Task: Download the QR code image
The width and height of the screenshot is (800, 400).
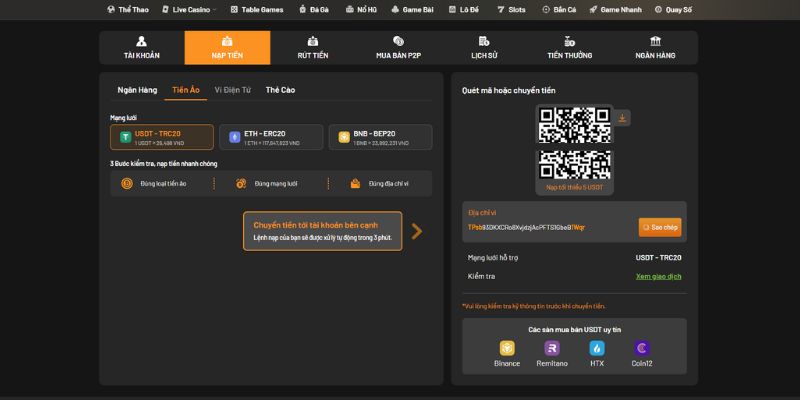Action: (623, 118)
